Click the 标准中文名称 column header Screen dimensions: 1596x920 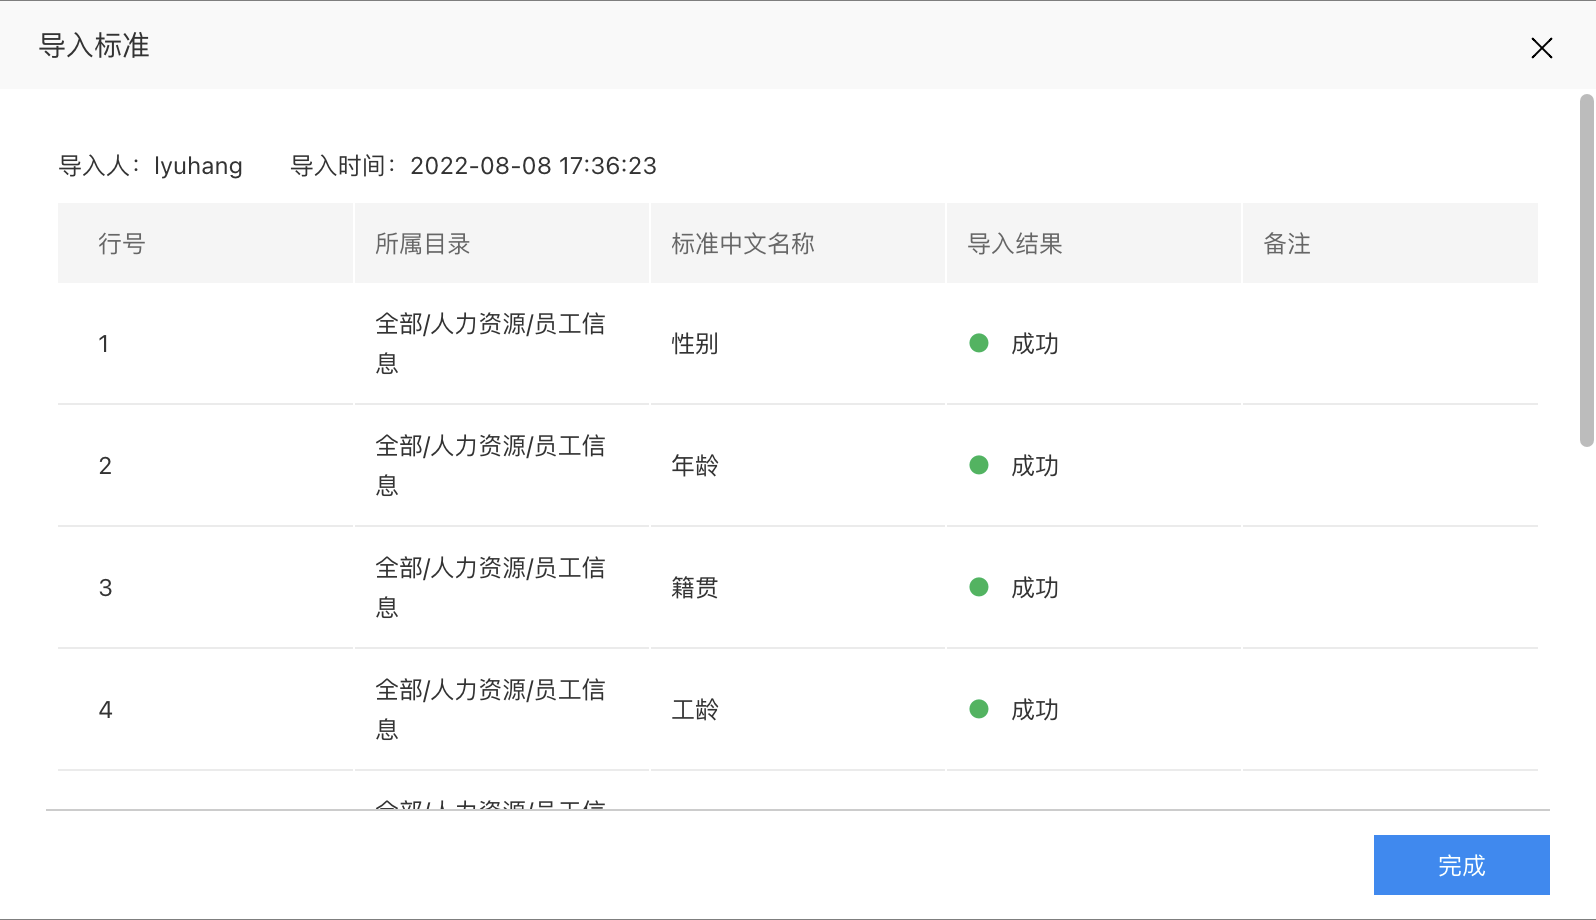point(798,244)
